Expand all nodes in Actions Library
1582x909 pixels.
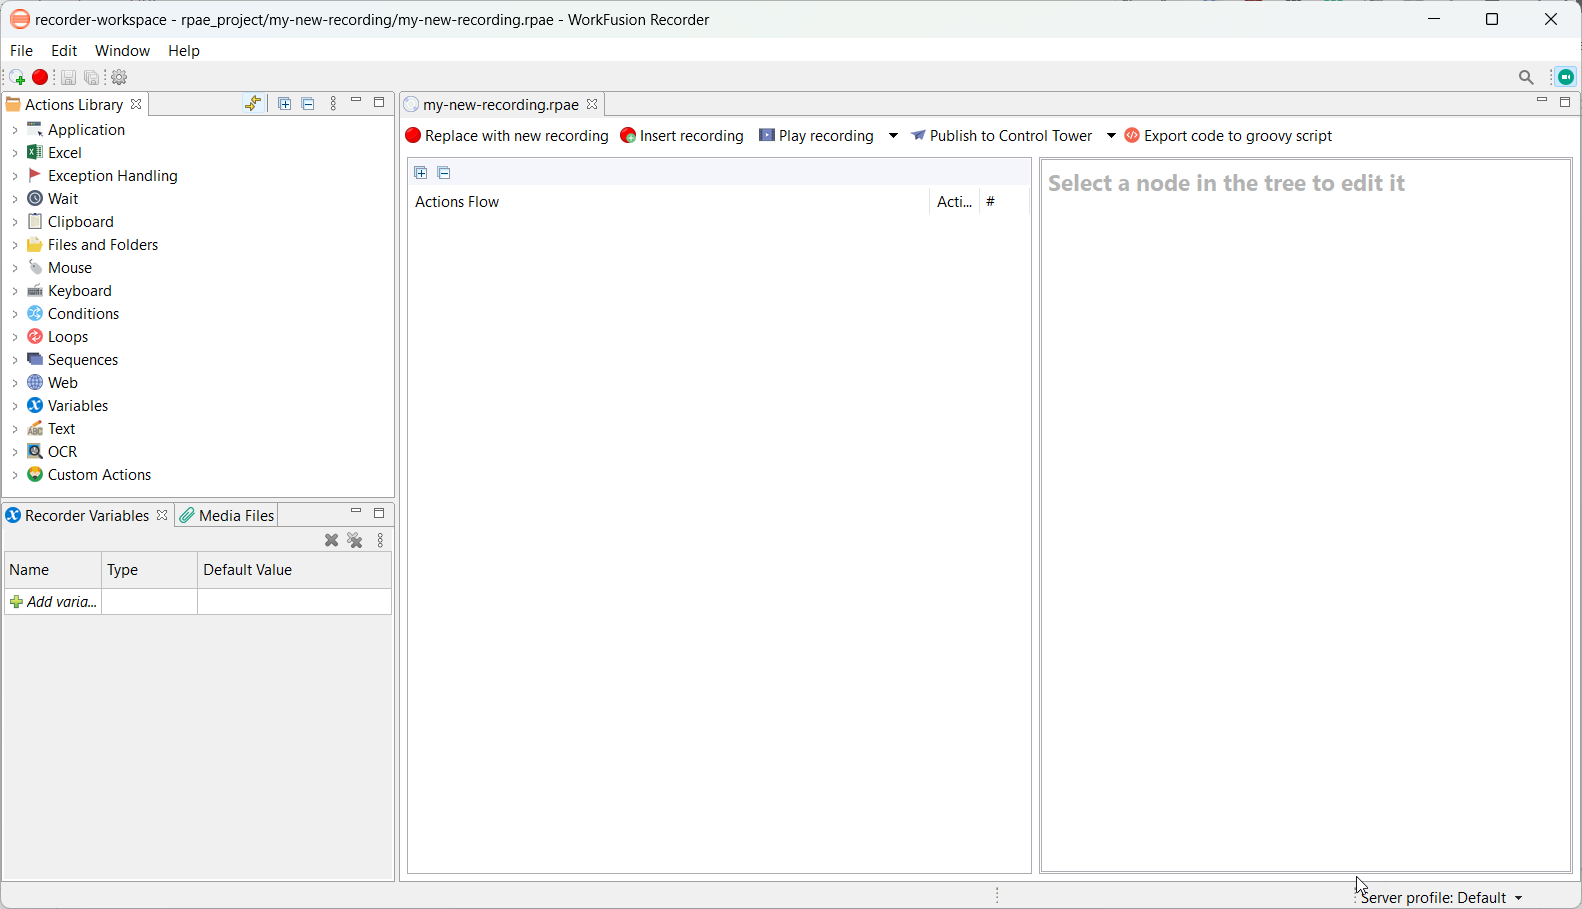coord(285,103)
